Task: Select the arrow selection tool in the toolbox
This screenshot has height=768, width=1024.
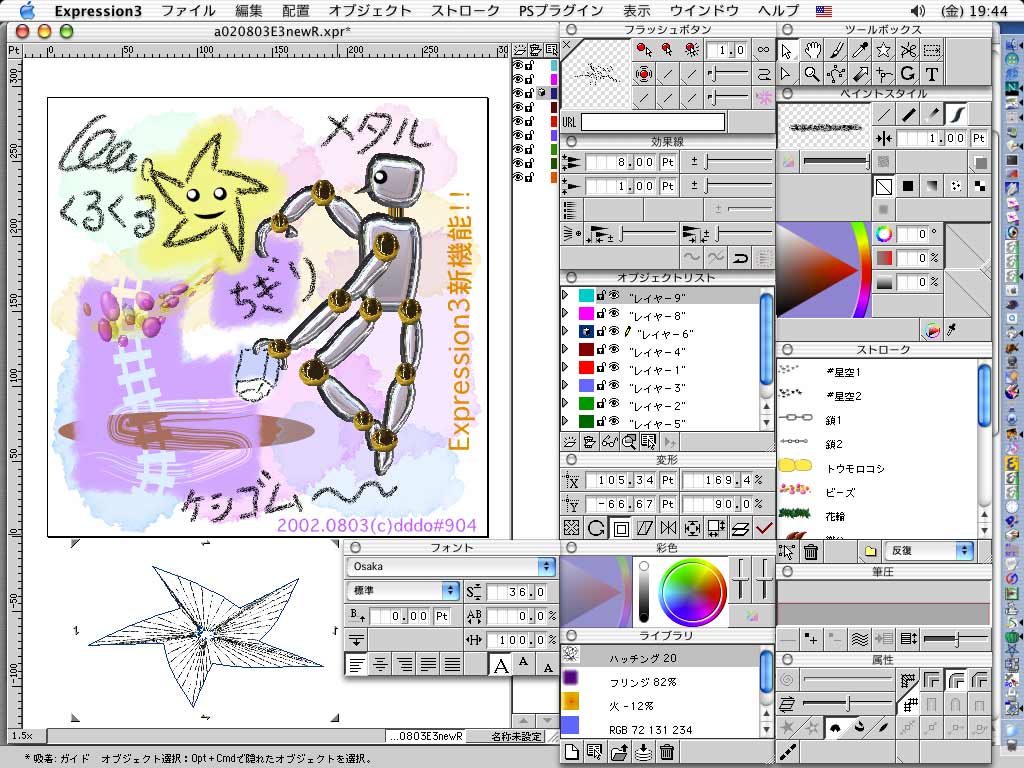Action: click(787, 50)
